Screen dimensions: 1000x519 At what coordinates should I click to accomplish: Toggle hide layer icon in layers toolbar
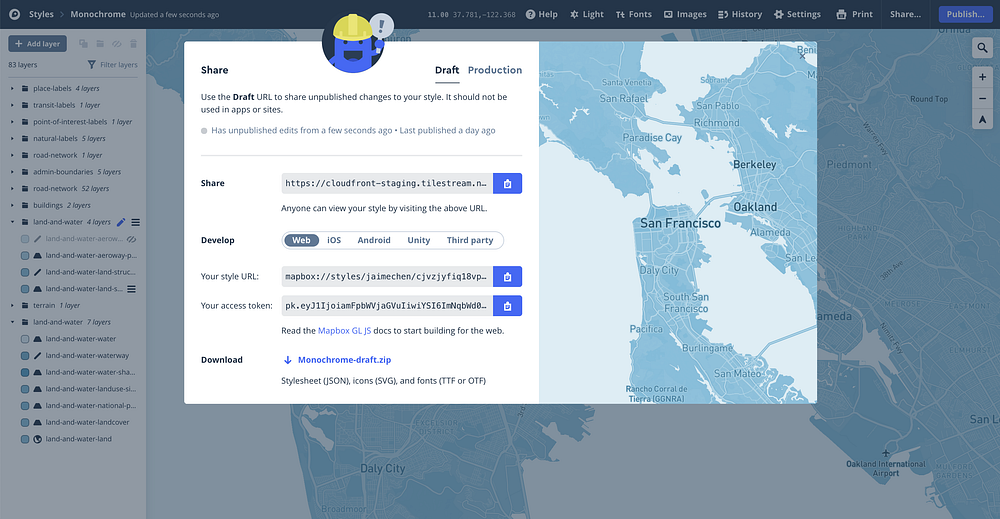117,43
